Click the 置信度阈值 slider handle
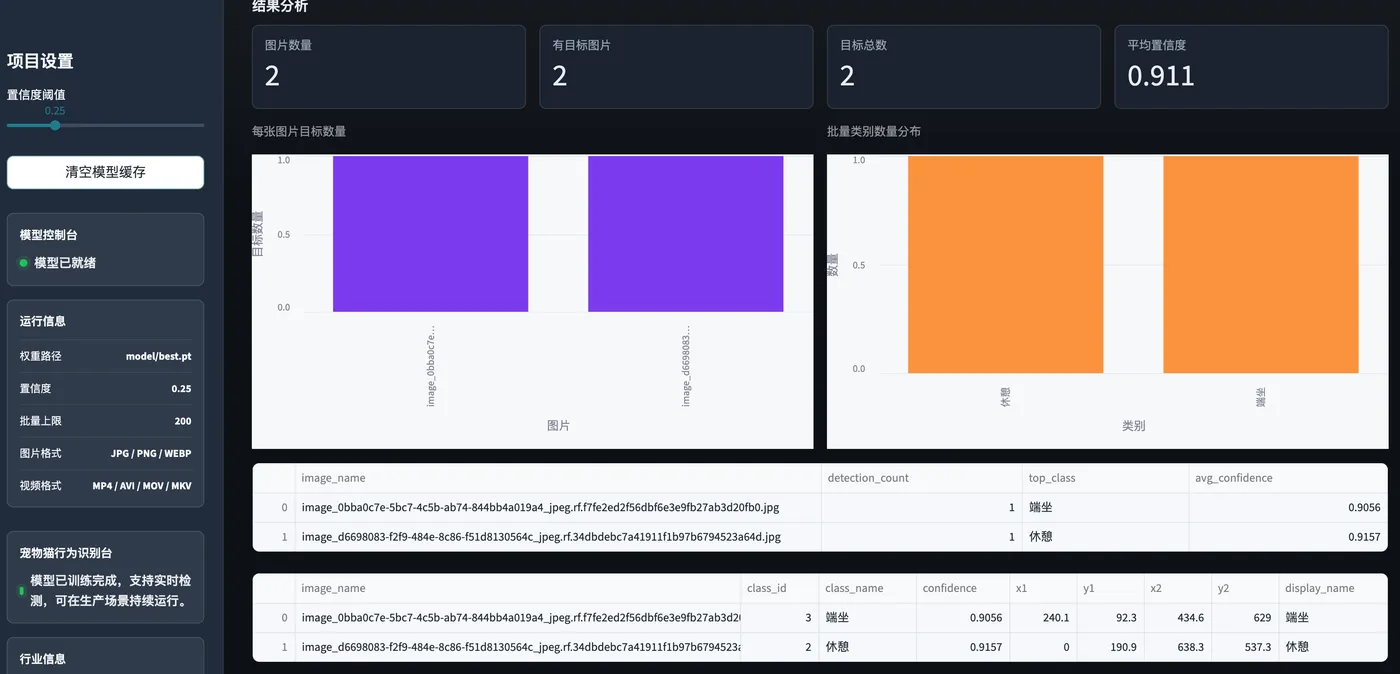The width and height of the screenshot is (1400, 674). (55, 125)
